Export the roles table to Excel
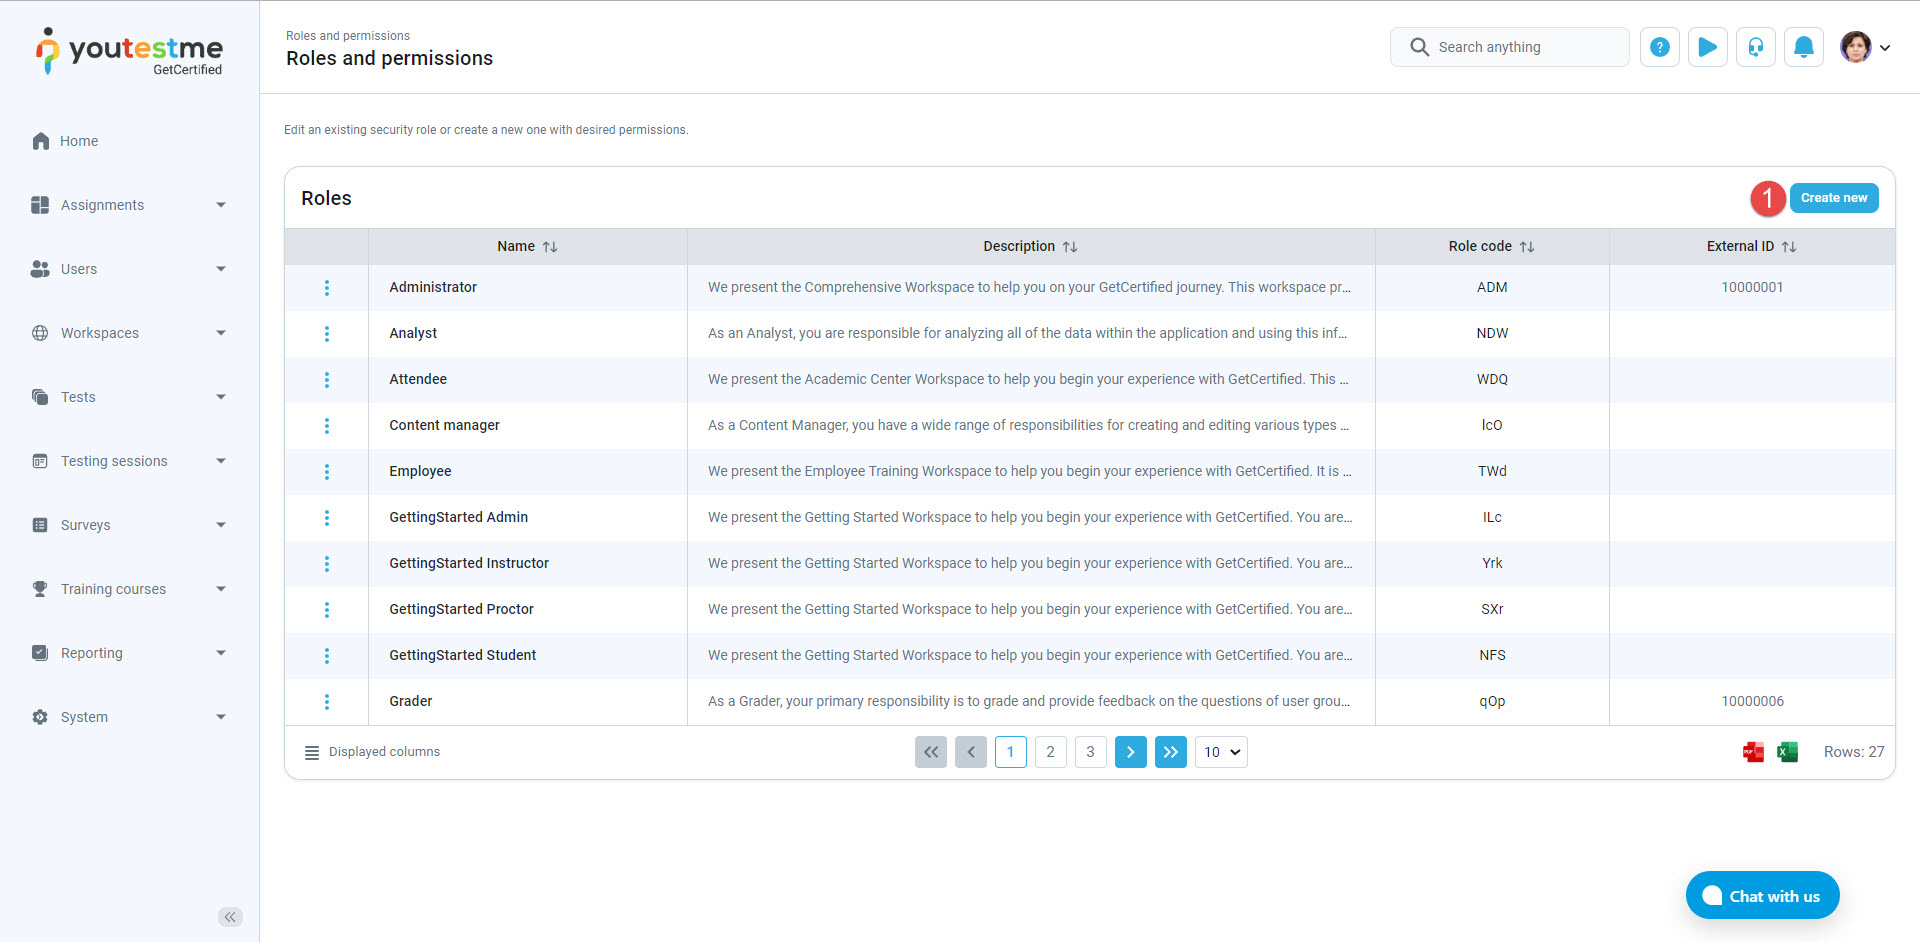The width and height of the screenshot is (1920, 942). point(1787,752)
